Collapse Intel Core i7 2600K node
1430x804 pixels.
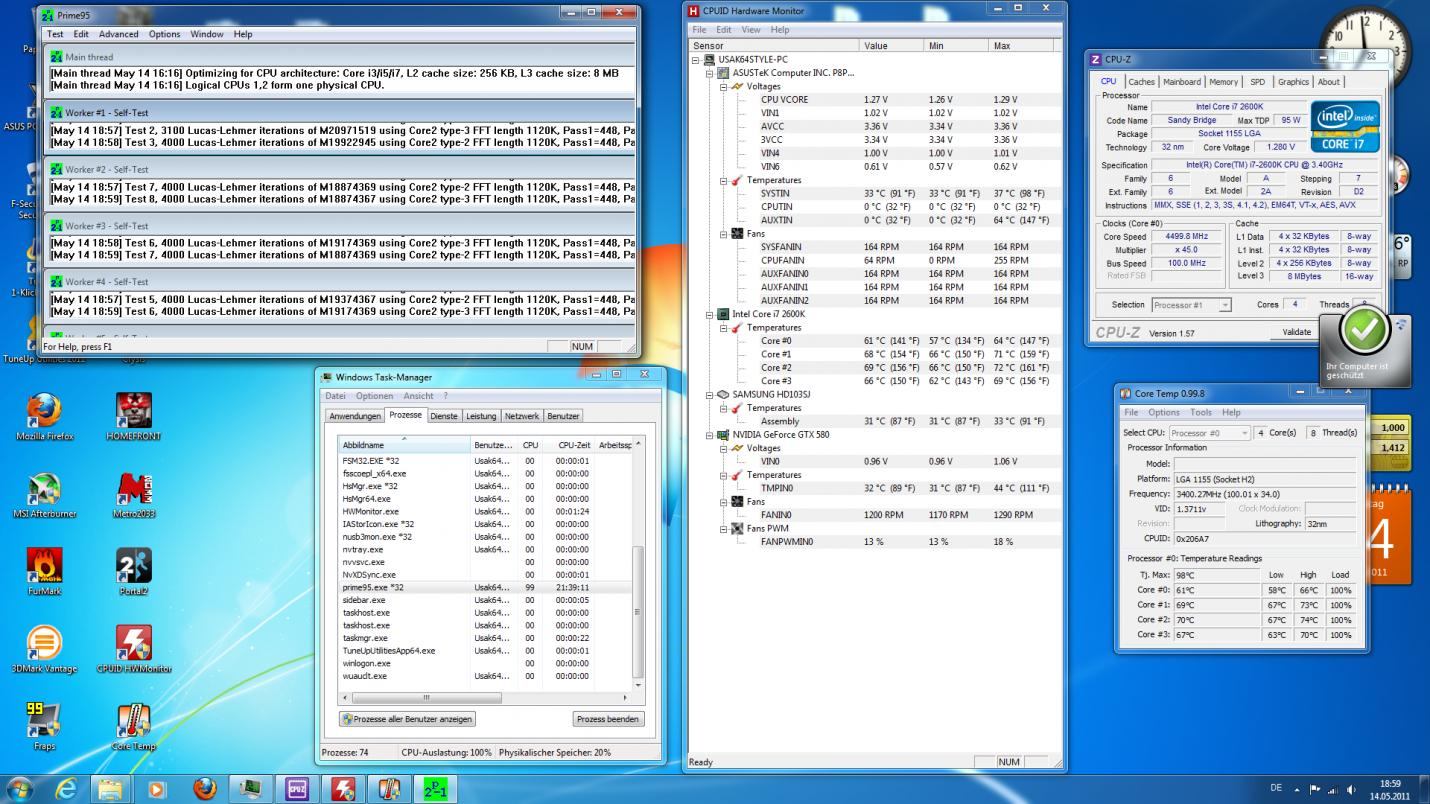click(711, 314)
